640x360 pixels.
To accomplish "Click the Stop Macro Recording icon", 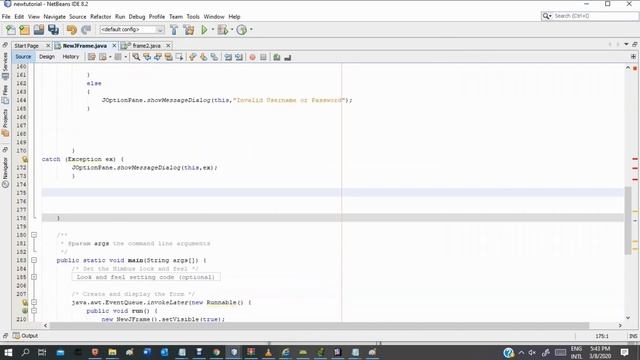I will point(263,57).
